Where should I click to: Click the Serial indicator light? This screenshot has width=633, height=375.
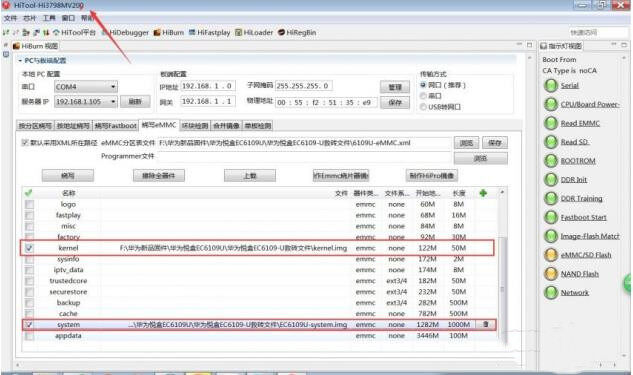coord(551,86)
